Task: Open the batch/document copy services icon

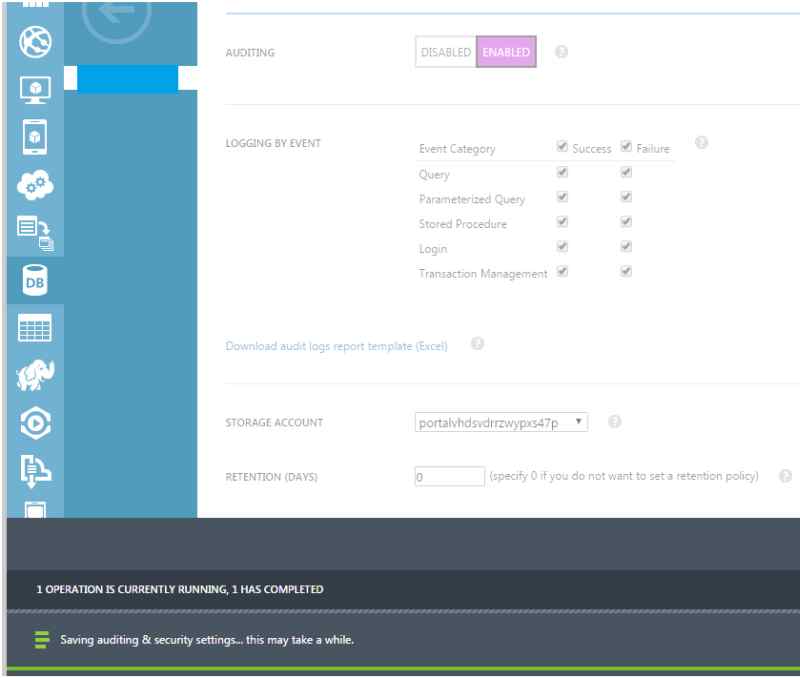Action: (35, 233)
